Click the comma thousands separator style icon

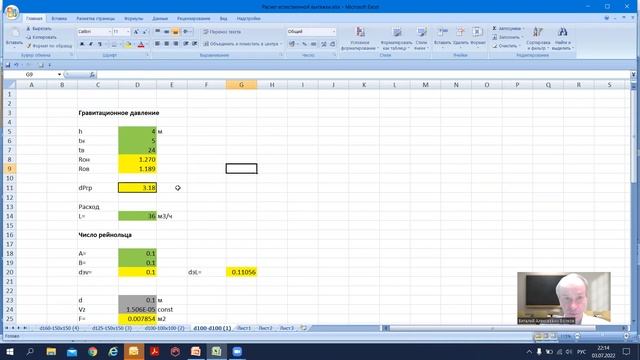point(313,44)
